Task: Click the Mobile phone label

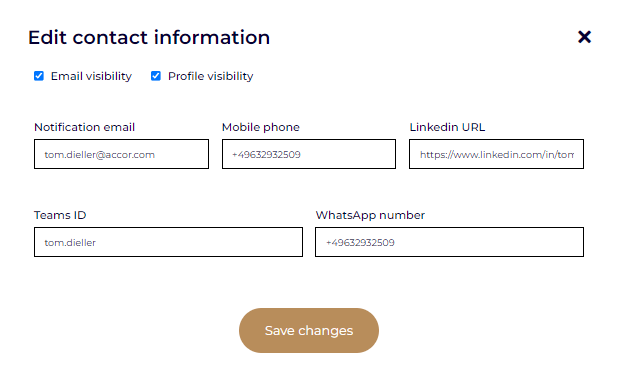Action: [261, 127]
